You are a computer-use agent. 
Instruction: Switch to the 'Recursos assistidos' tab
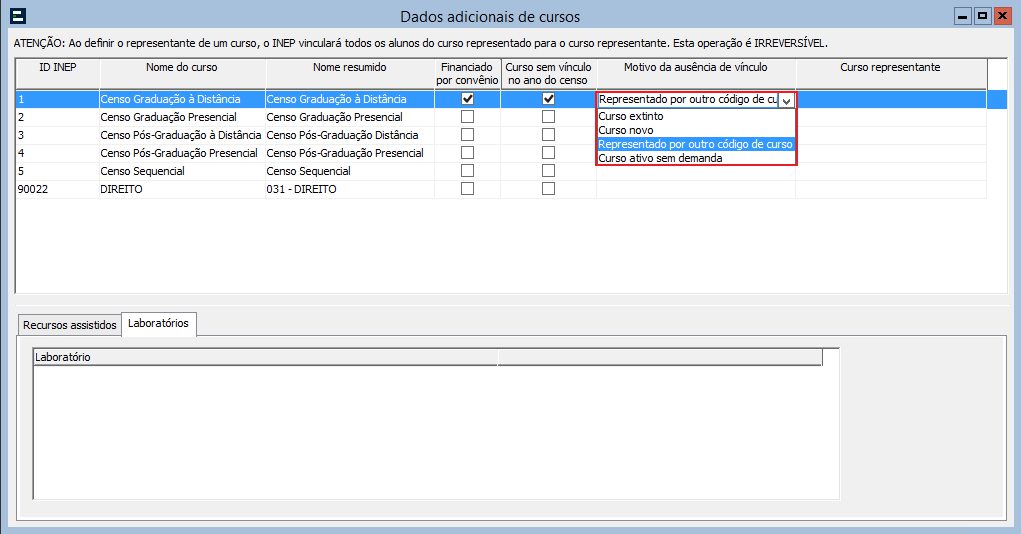(x=70, y=325)
